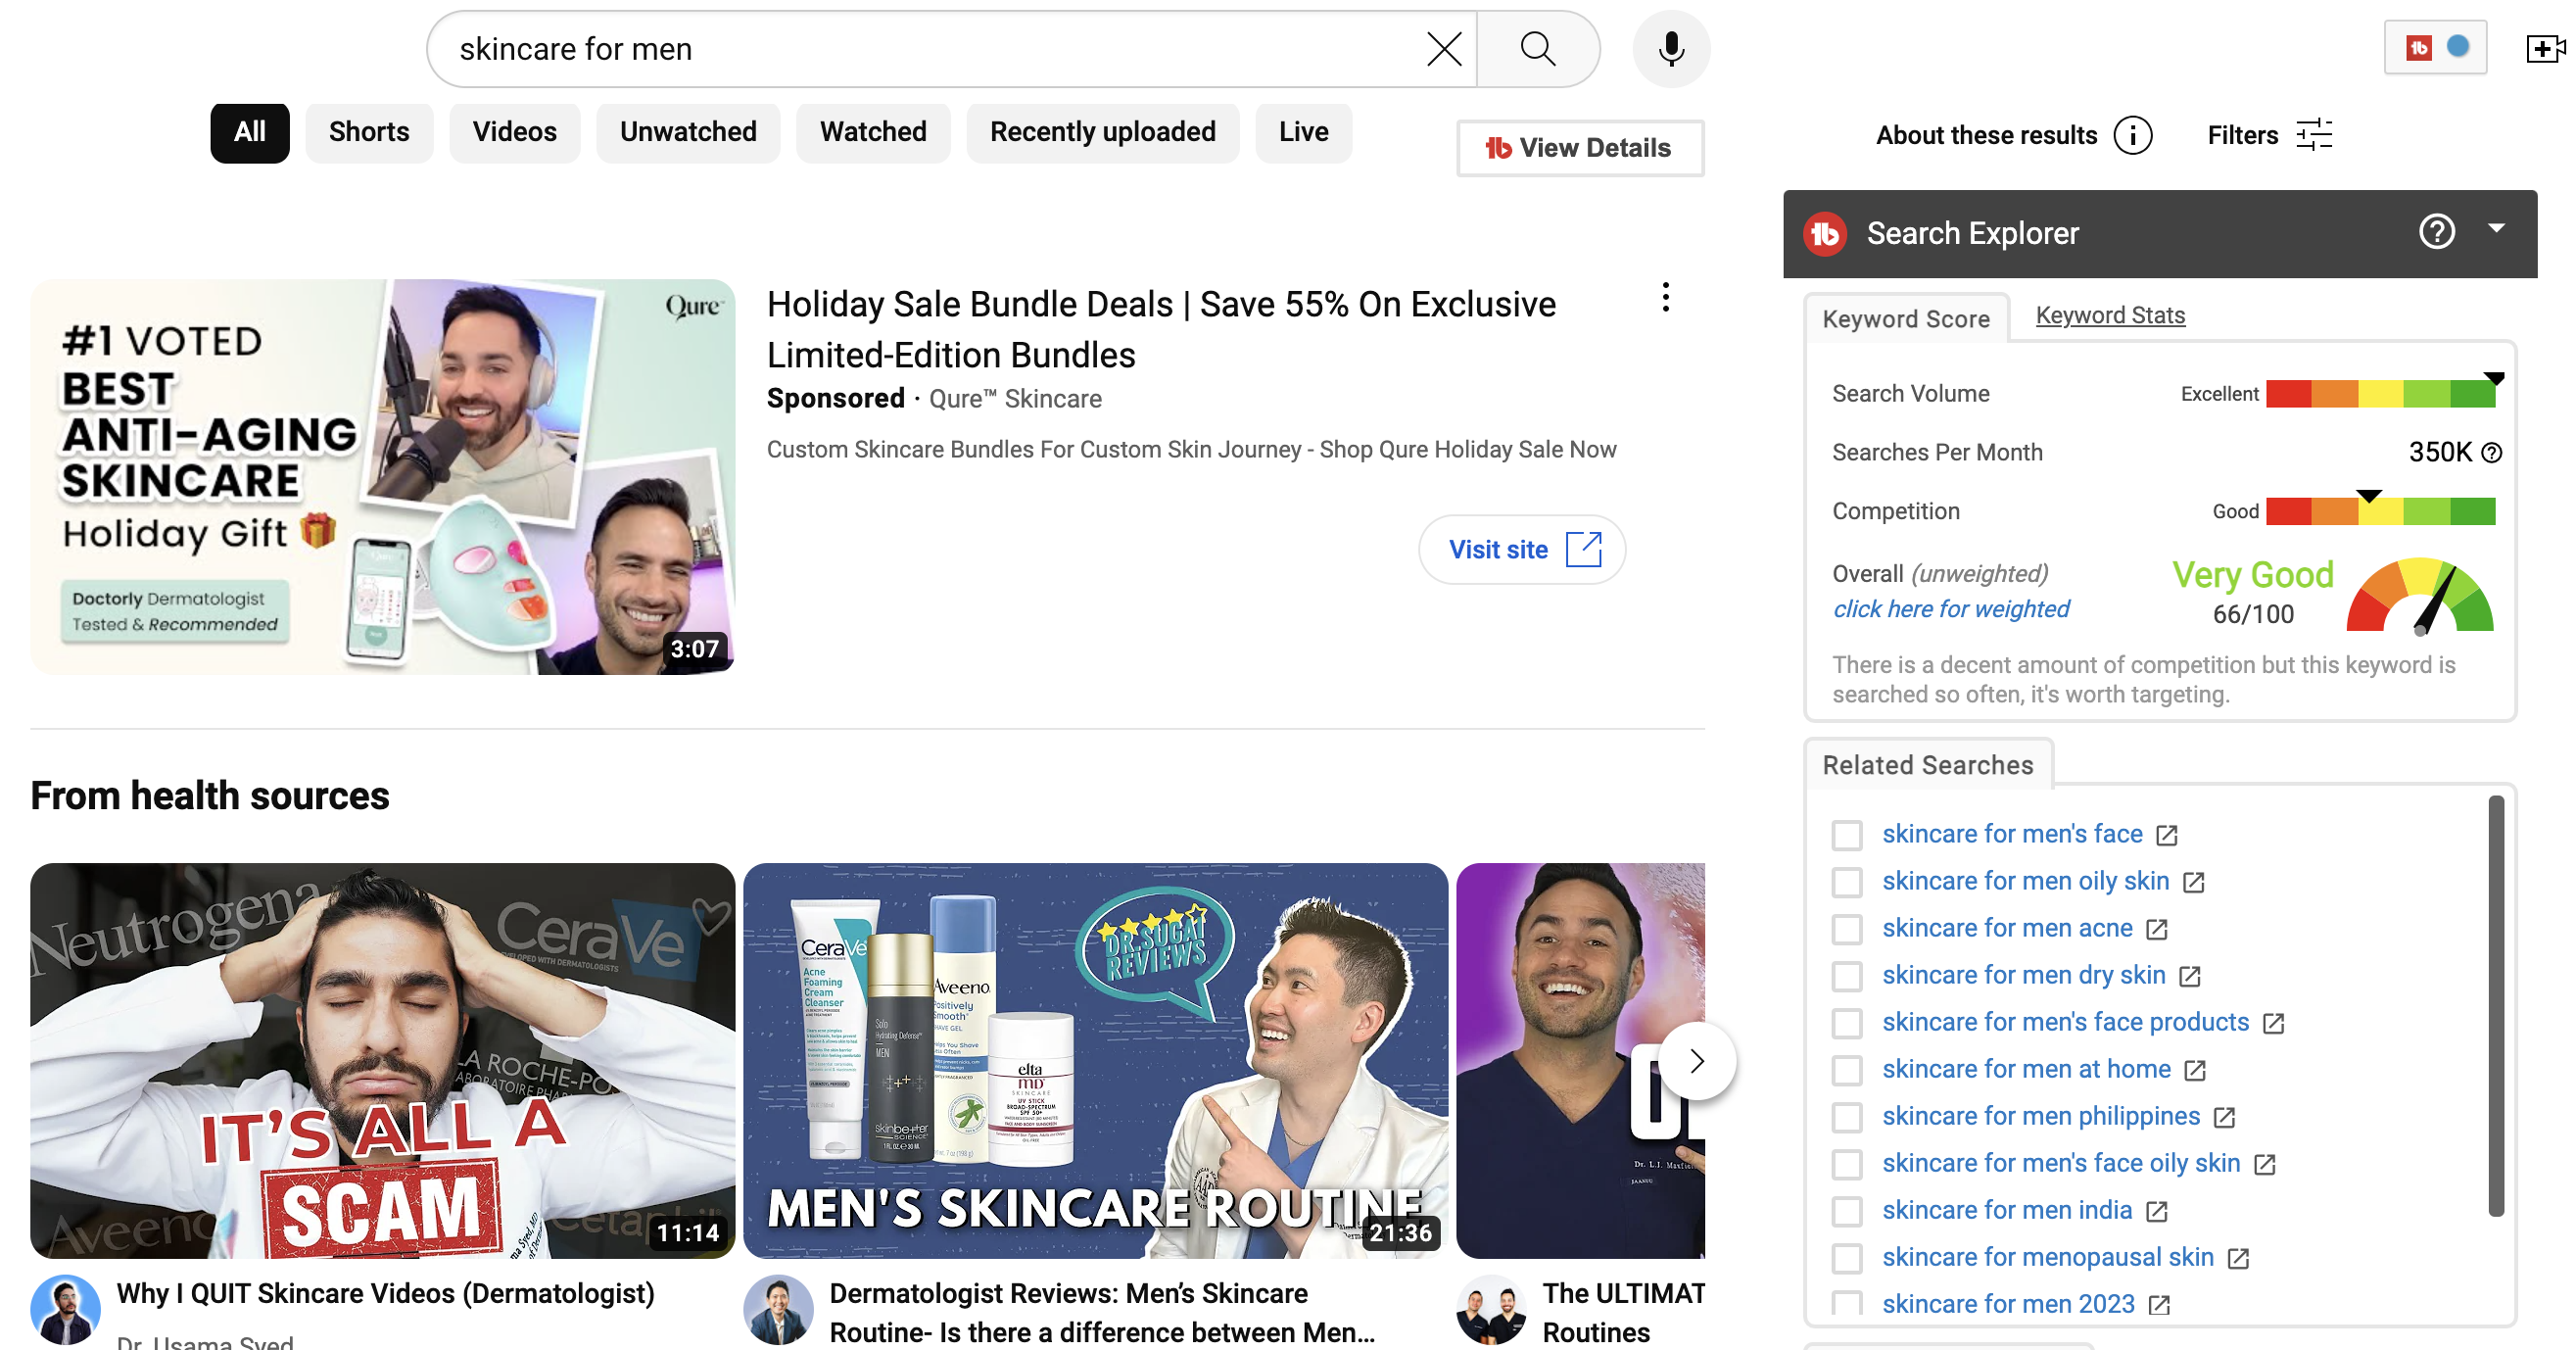2576x1350 pixels.
Task: Click the Related Searches list scrollbar
Action: (x=2495, y=1005)
